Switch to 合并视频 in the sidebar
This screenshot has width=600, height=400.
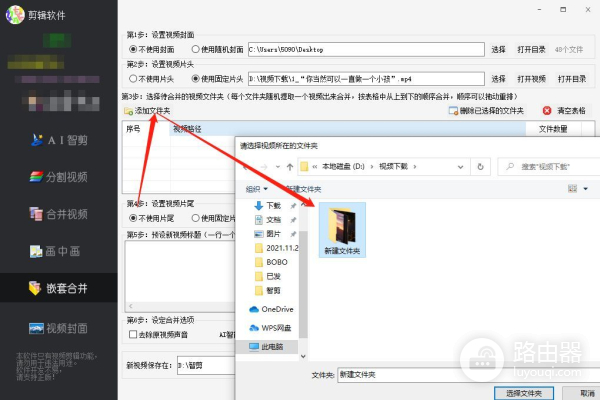click(59, 214)
